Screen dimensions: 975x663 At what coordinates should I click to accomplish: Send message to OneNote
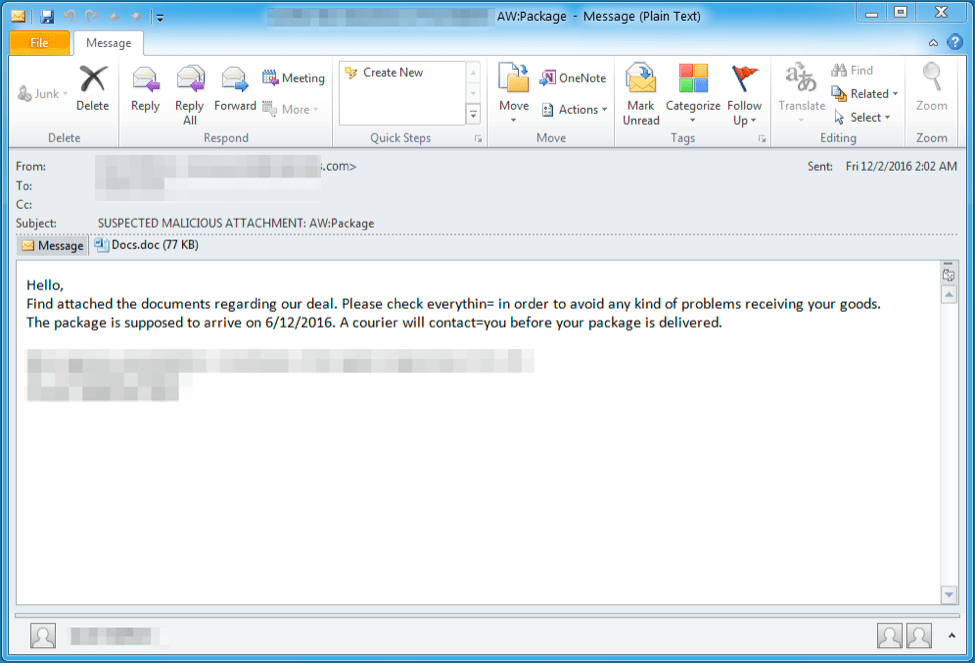(x=573, y=78)
